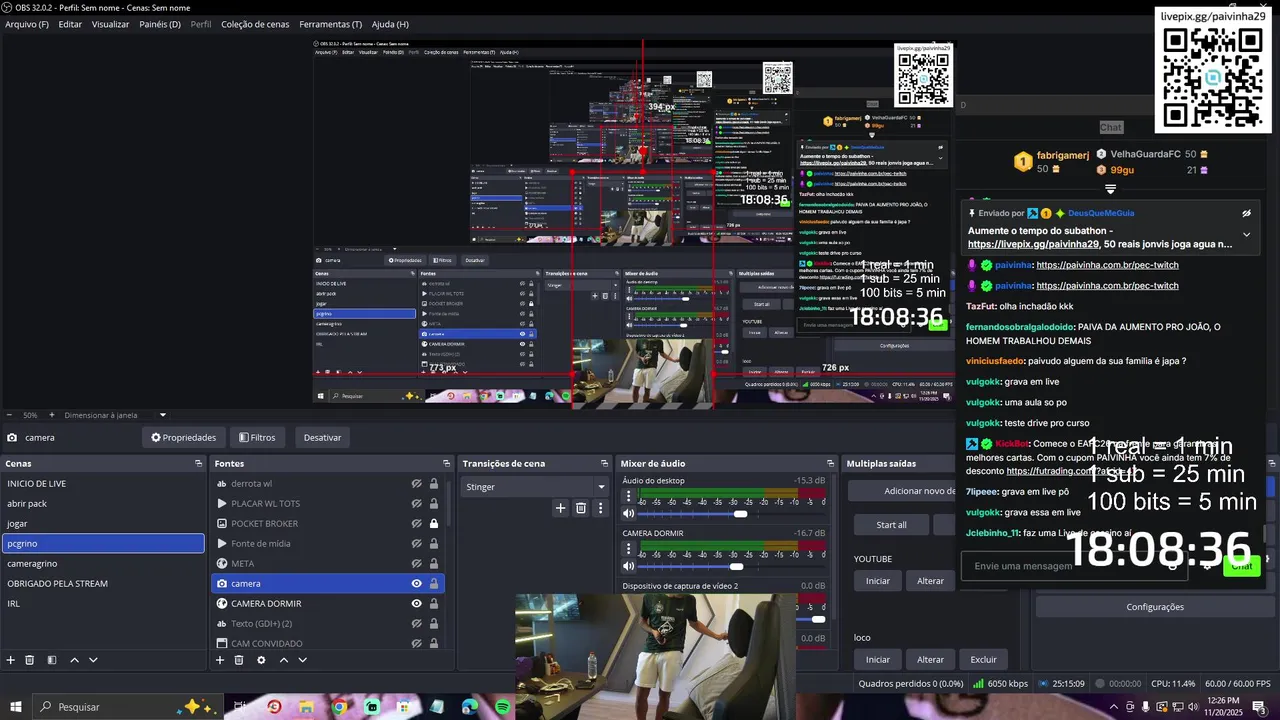Open the Stinger transition dropdown
This screenshot has width=1280, height=720.
(x=535, y=487)
